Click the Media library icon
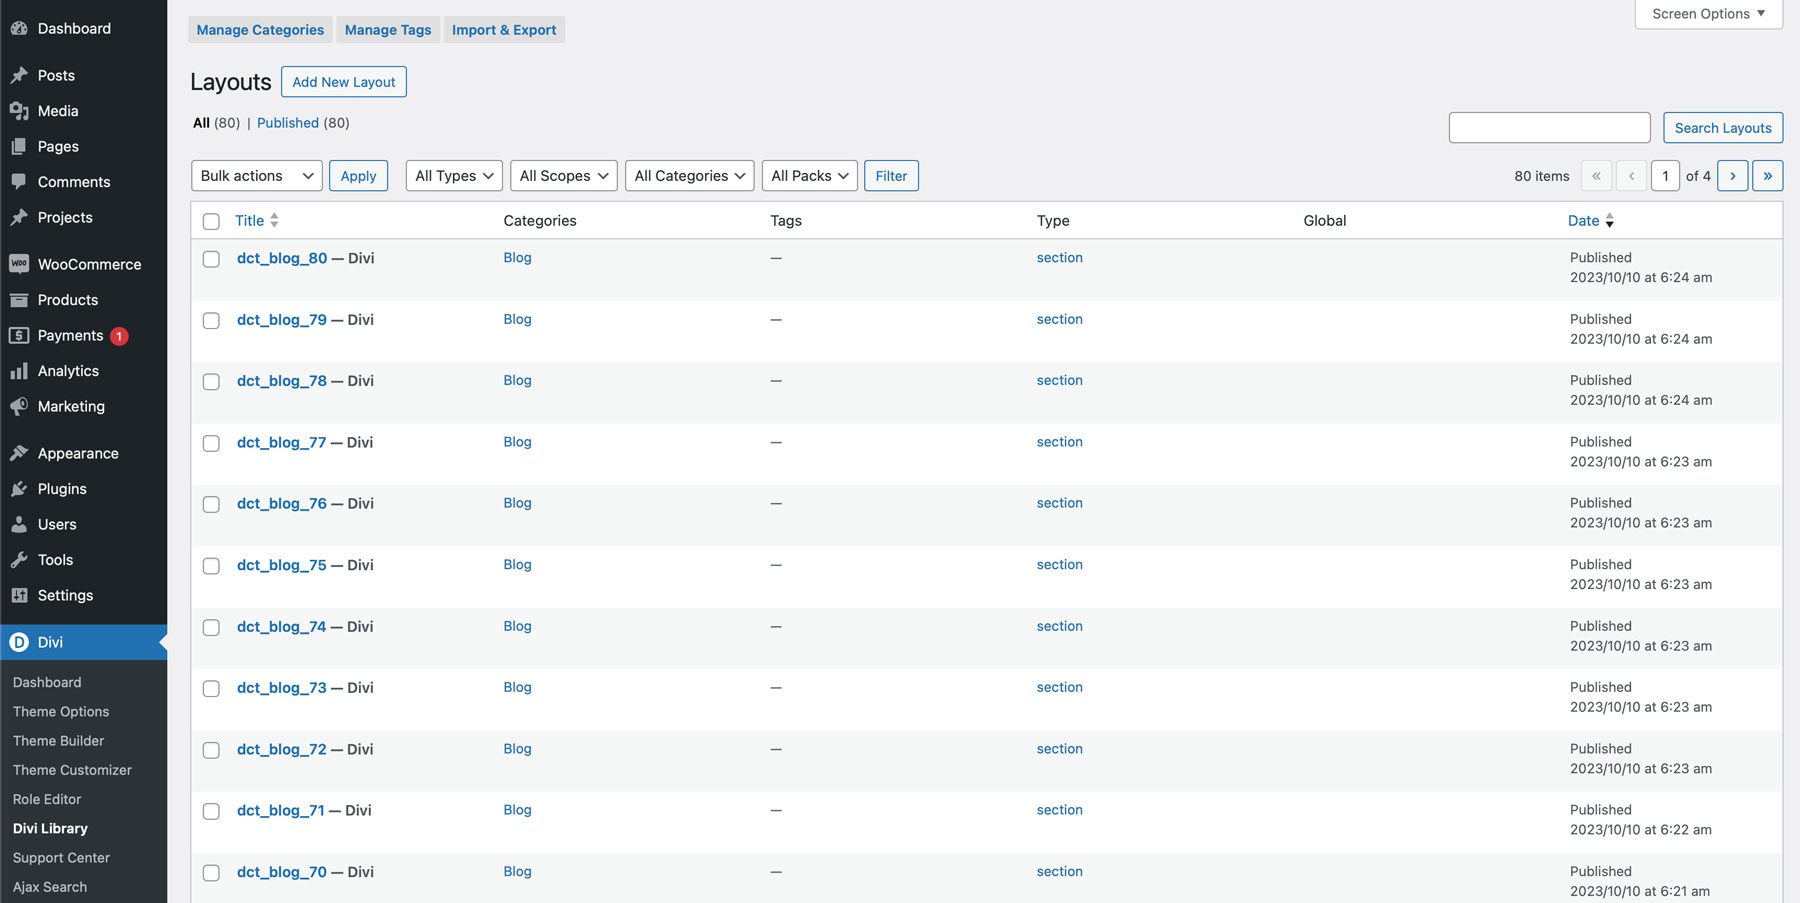This screenshot has width=1800, height=903. point(19,111)
